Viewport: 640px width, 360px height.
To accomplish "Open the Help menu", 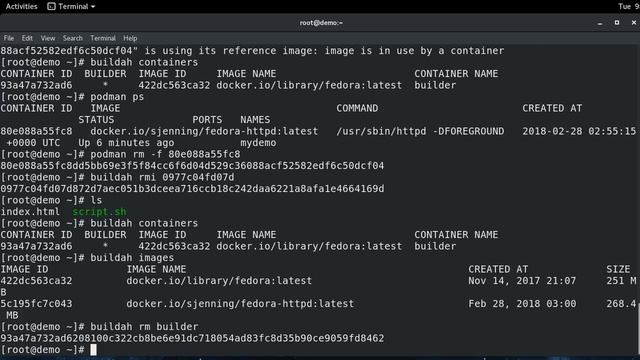I will (130, 38).
